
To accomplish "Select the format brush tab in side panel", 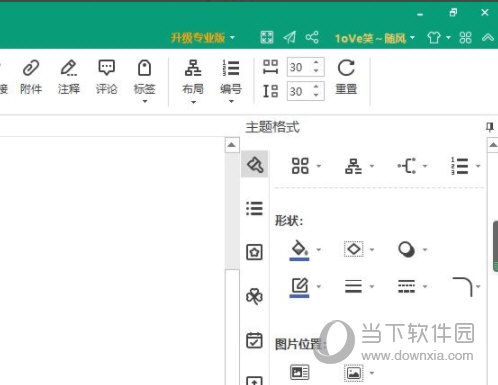I will 255,165.
